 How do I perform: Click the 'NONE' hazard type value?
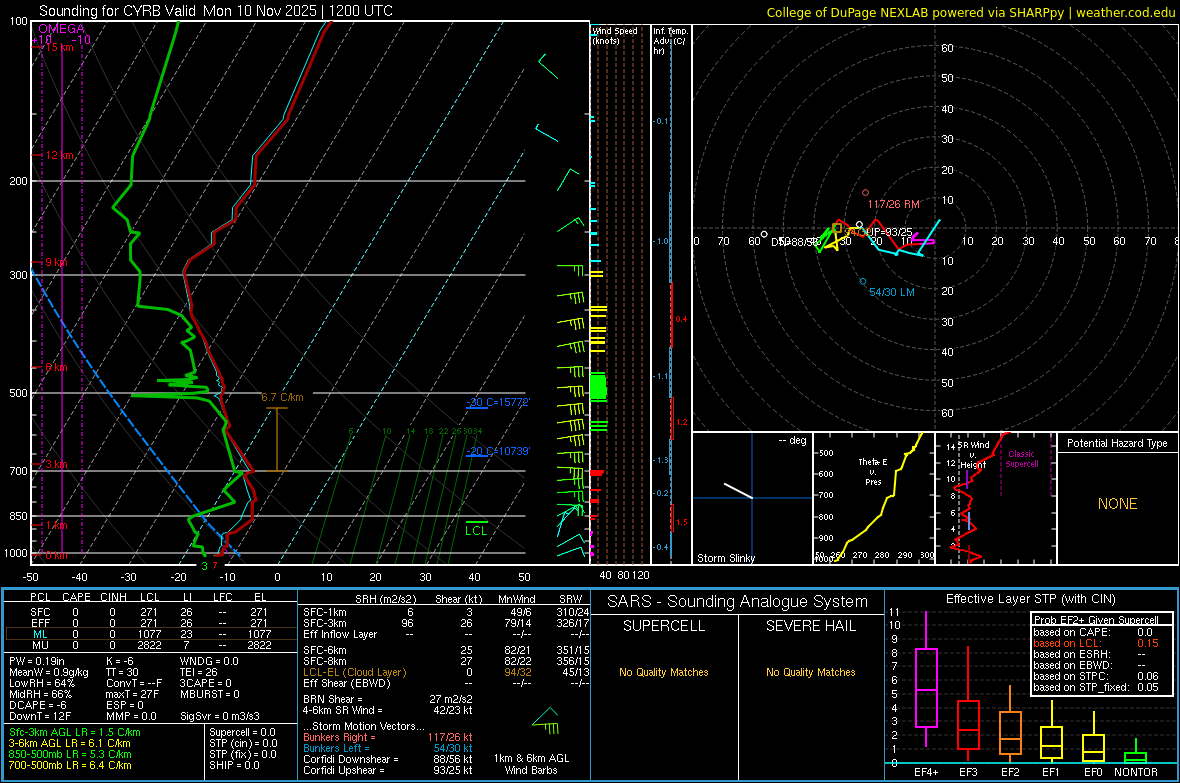point(1117,504)
